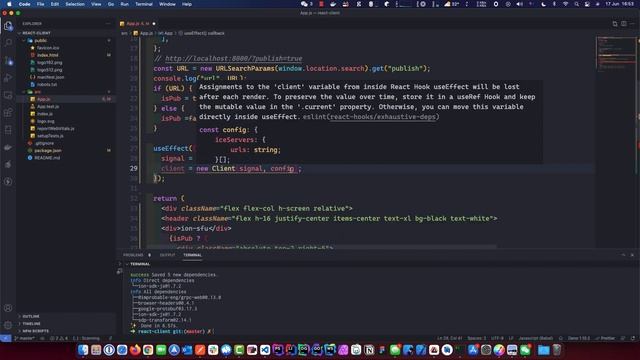Viewport: 640px width, 360px height.
Task: Open Finder from the dock
Action: (83, 350)
